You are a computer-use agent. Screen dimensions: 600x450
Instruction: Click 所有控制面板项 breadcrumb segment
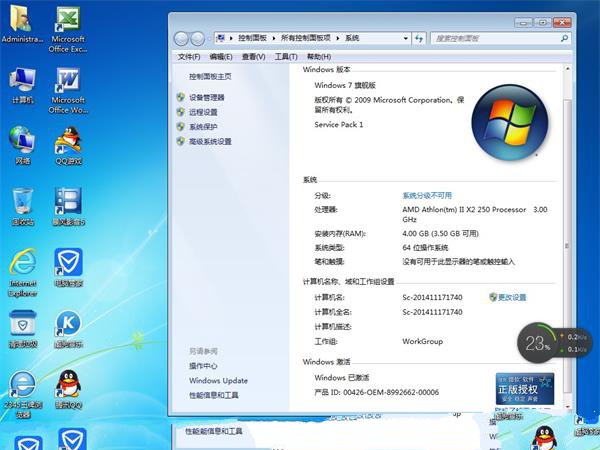click(x=305, y=38)
